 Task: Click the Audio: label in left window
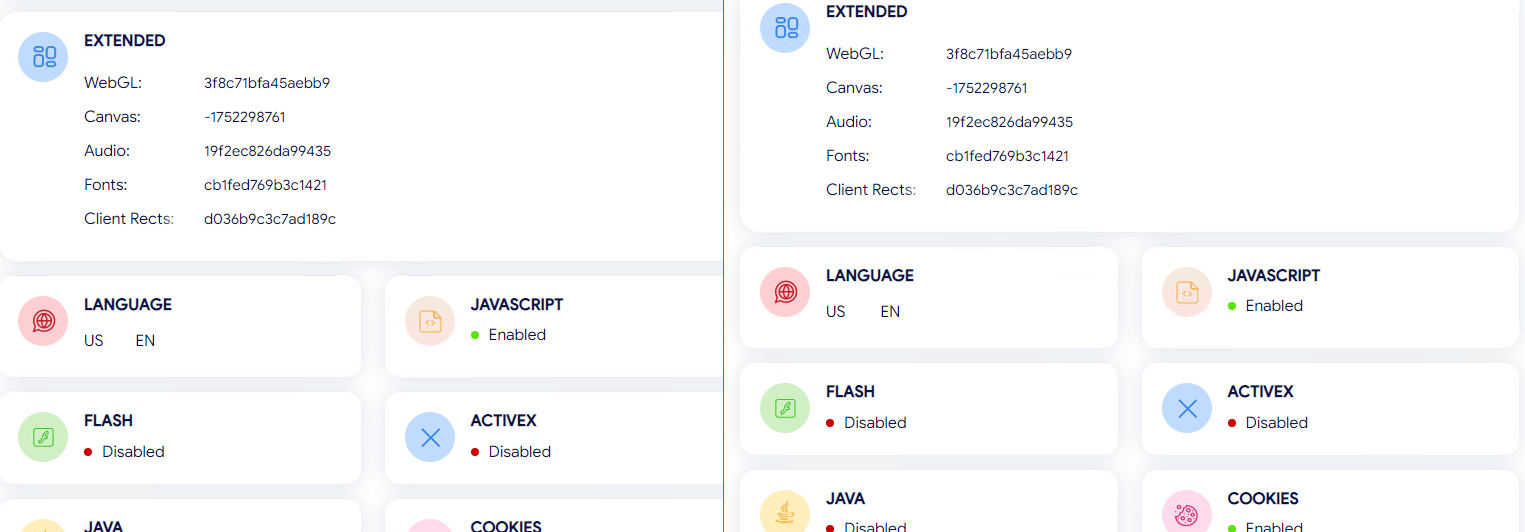pyautogui.click(x=107, y=151)
